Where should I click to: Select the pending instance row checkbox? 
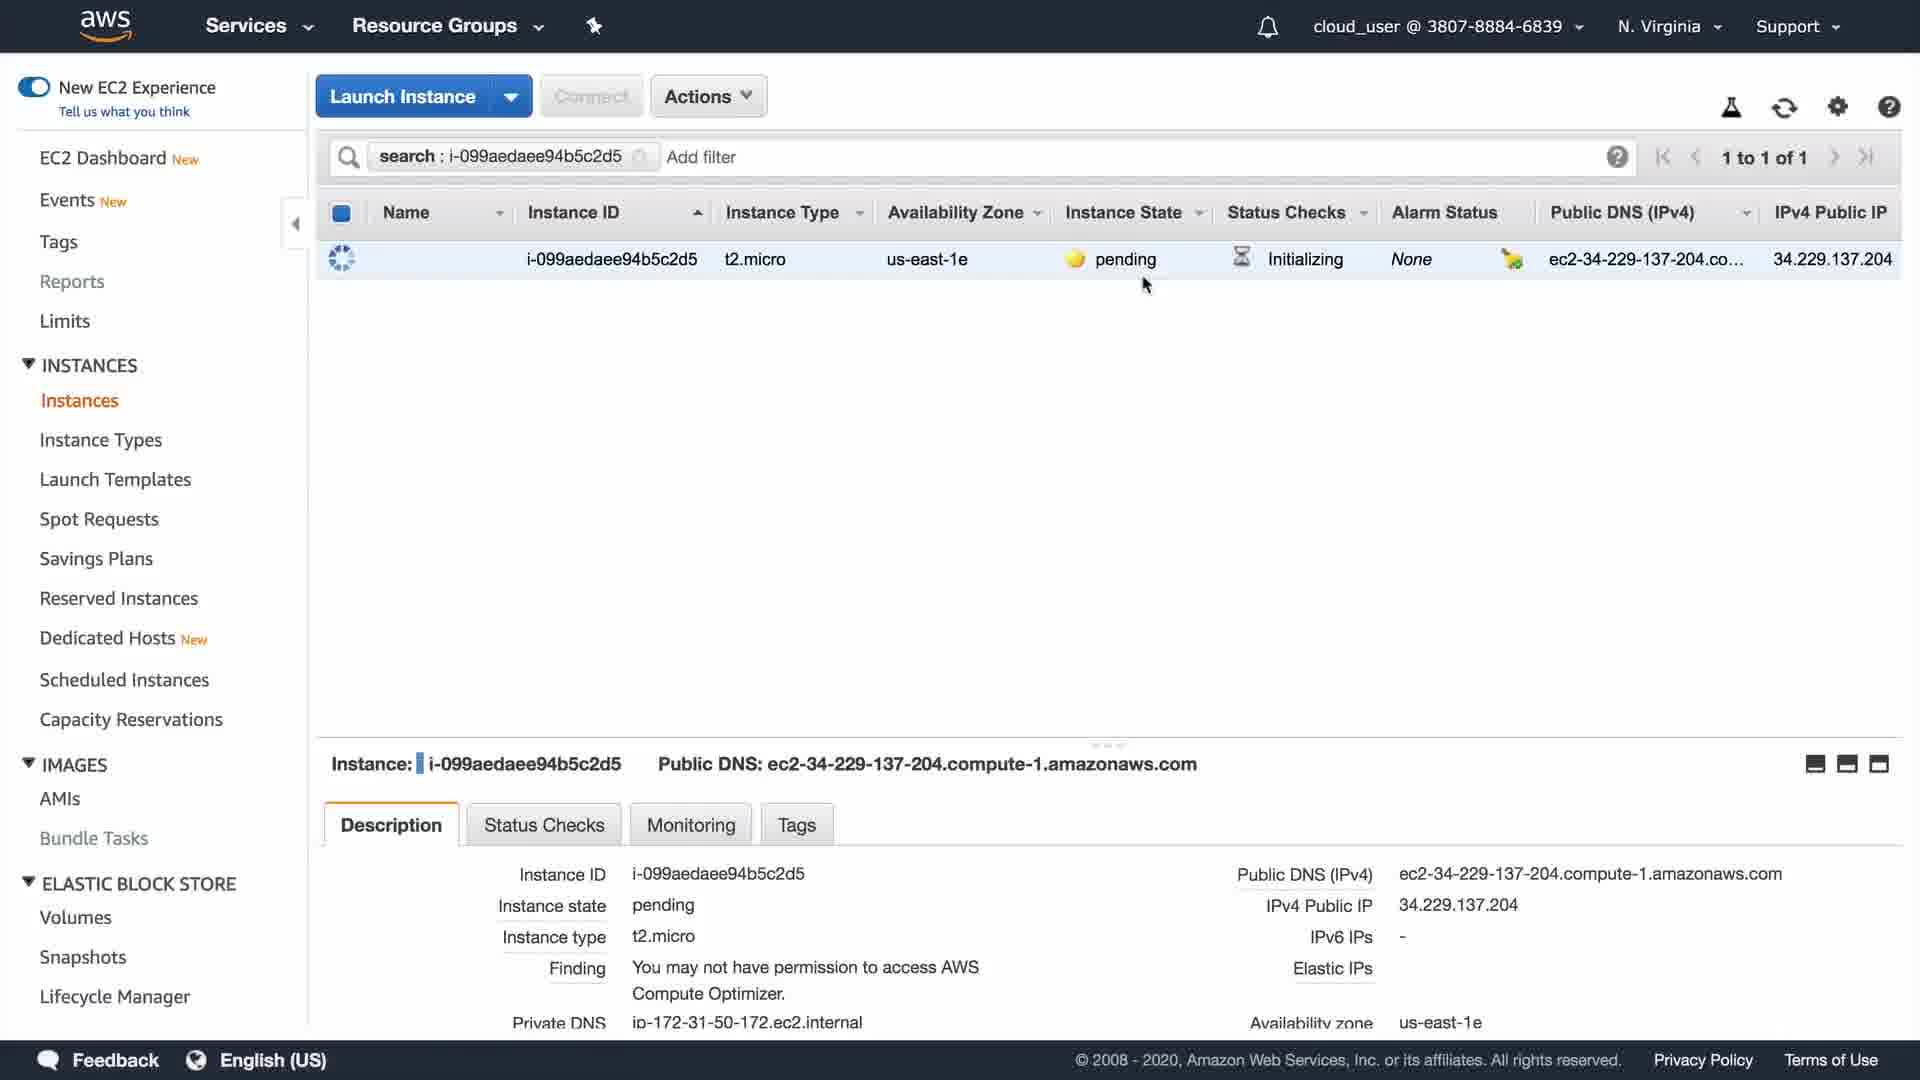click(341, 259)
